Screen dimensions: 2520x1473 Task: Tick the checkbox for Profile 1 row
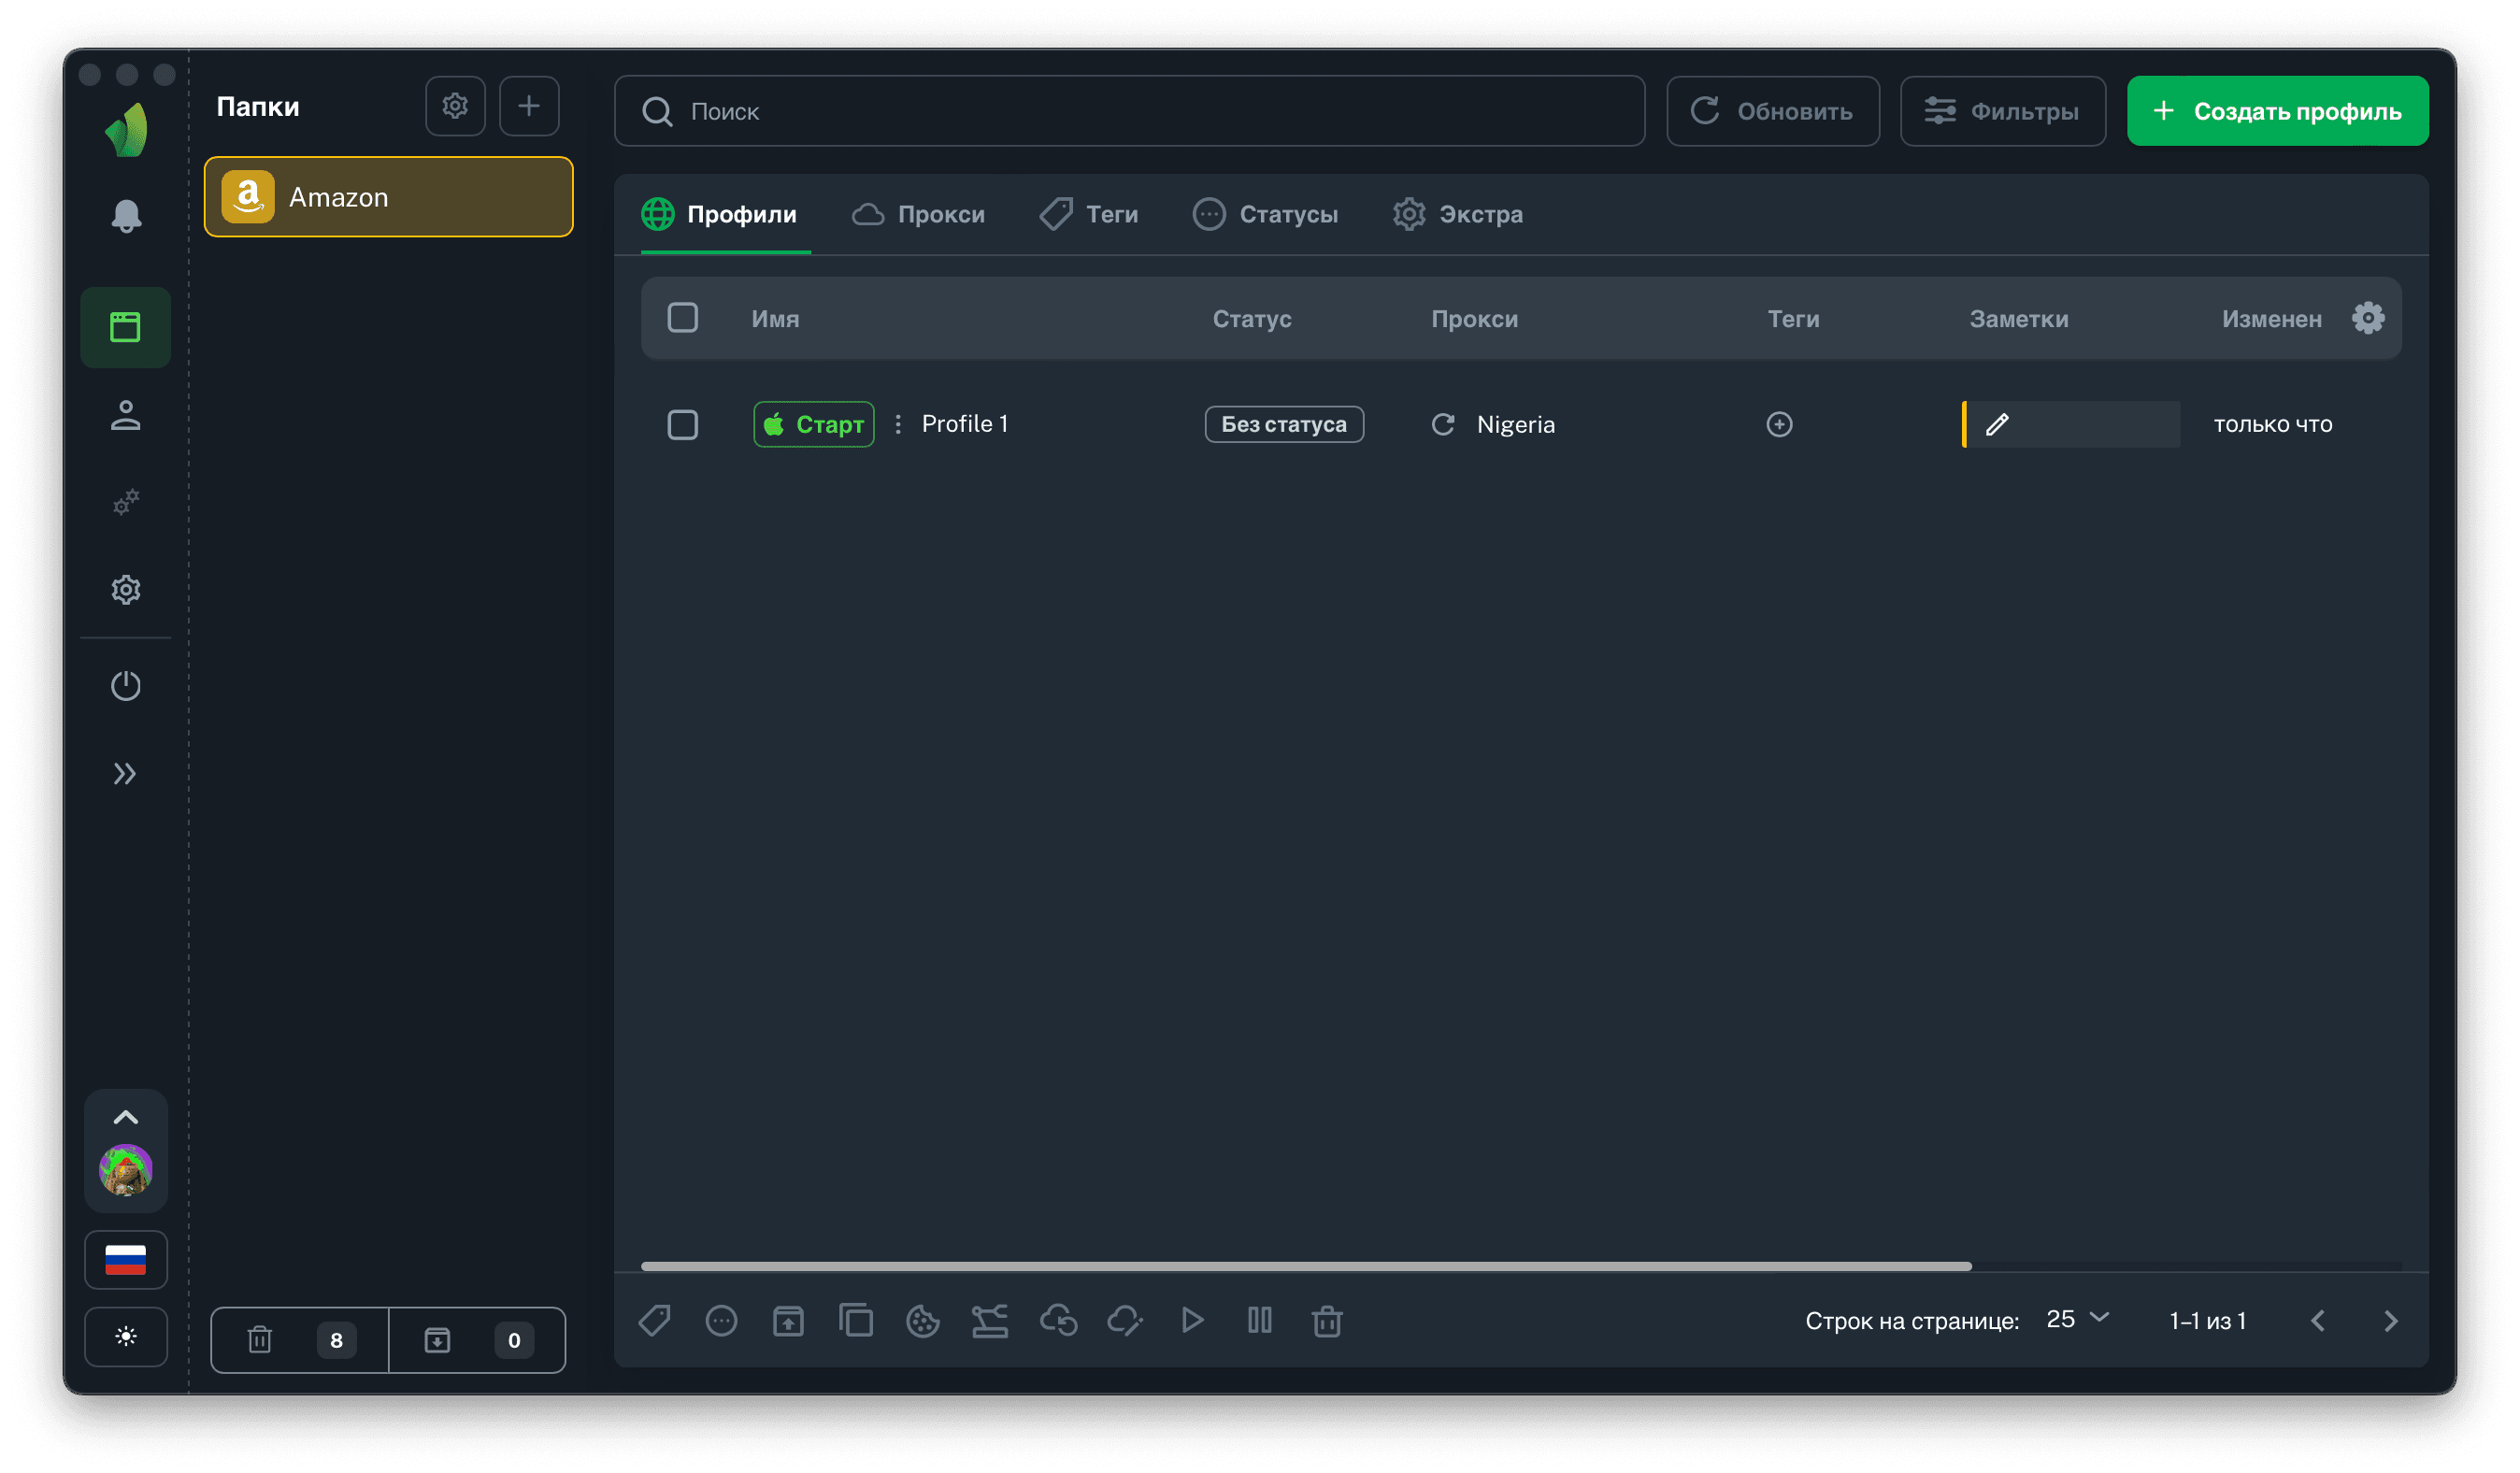tap(682, 424)
